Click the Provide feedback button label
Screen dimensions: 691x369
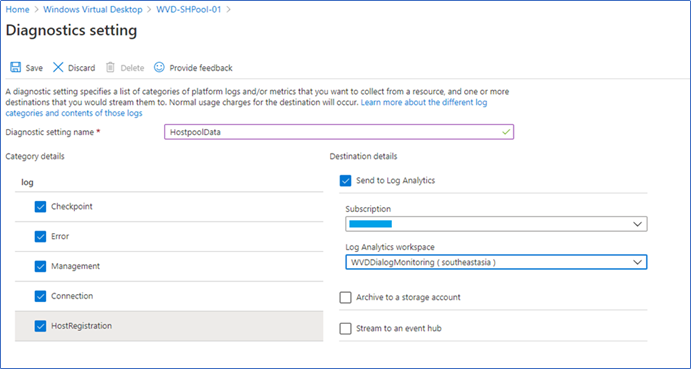point(201,68)
